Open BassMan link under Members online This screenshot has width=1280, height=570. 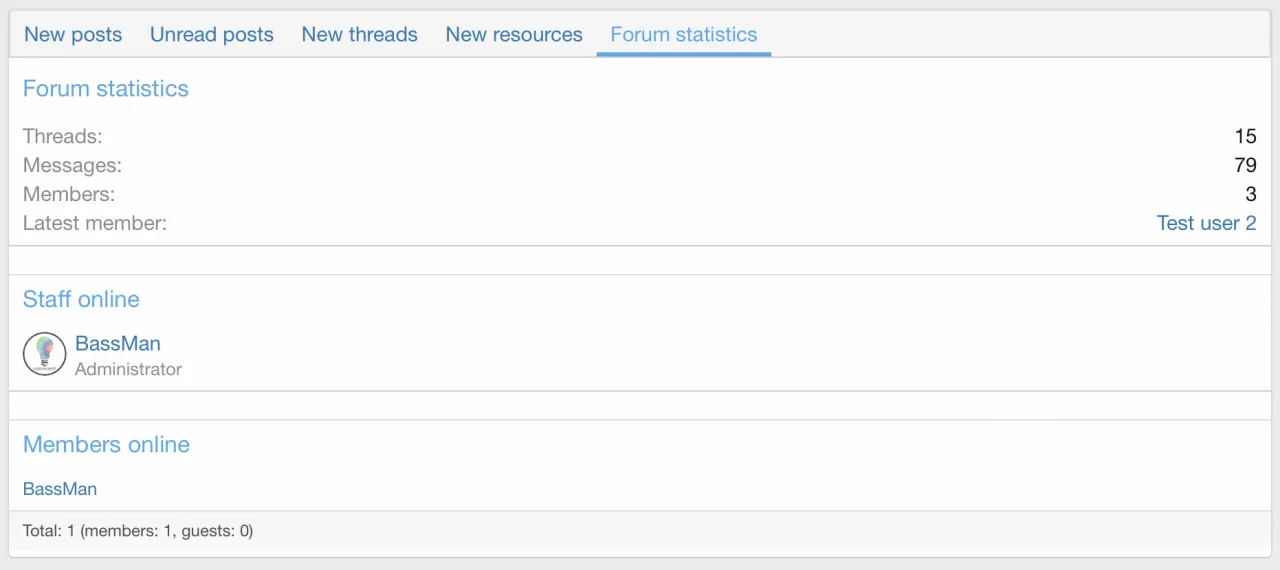click(60, 489)
